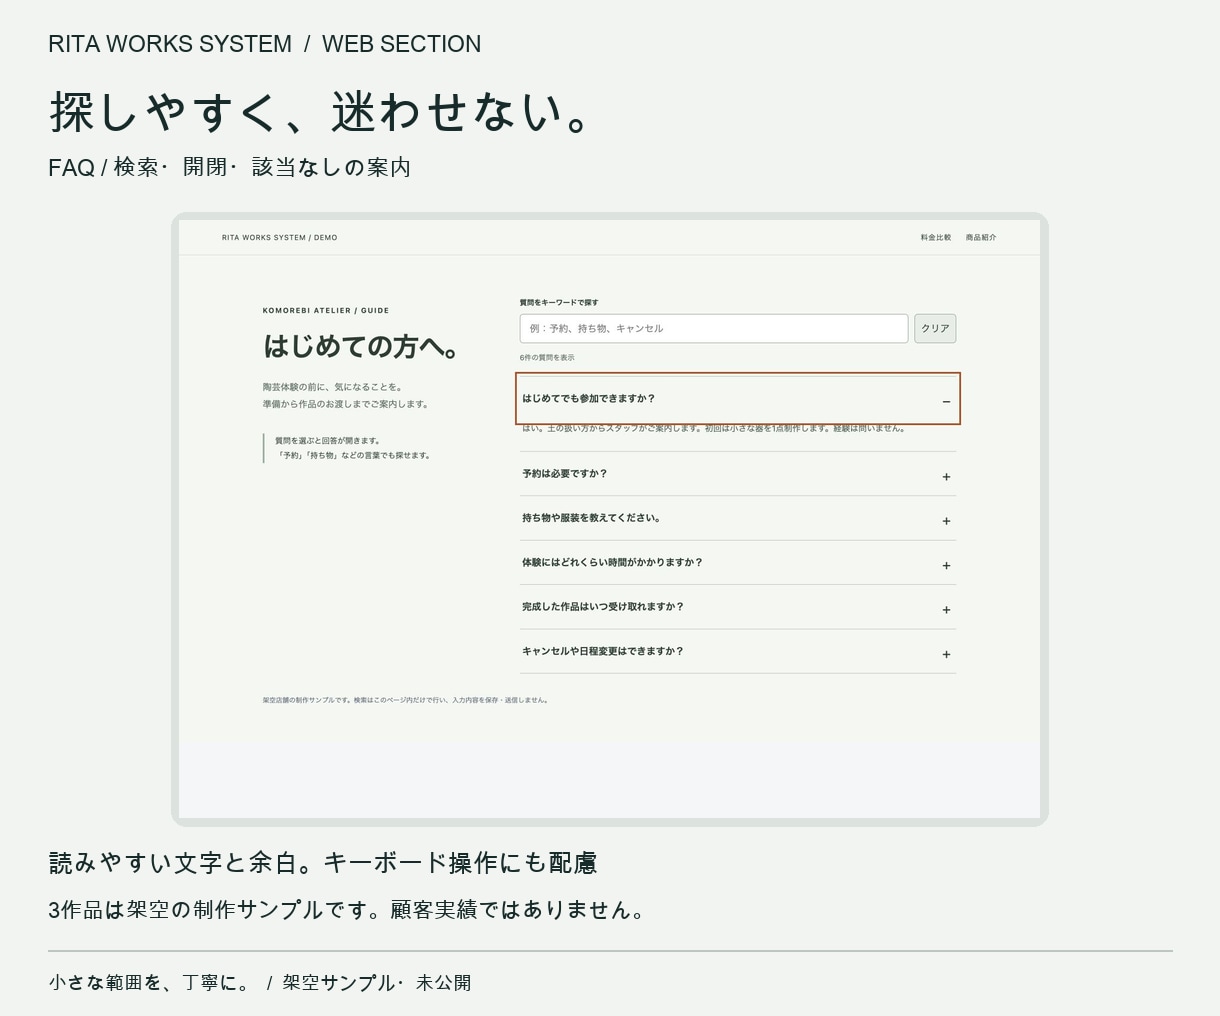Click the KOMOREBI ATELIER / GUIDE label
This screenshot has height=1016, width=1220.
tap(326, 311)
